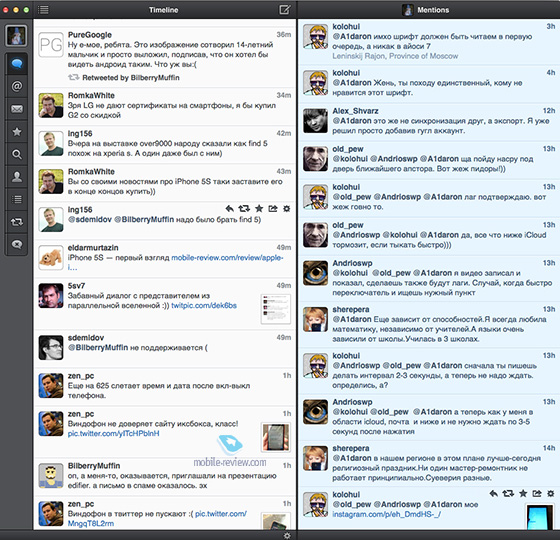
Task: Share kolohui instagram mention
Action: click(537, 494)
